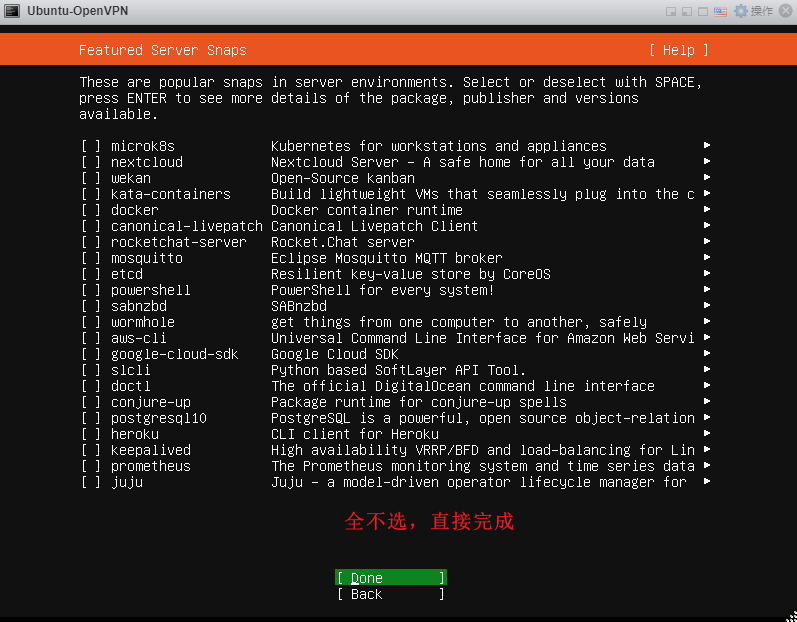Click the 'aws-cli' snap name
The image size is (797, 622).
click(139, 338)
